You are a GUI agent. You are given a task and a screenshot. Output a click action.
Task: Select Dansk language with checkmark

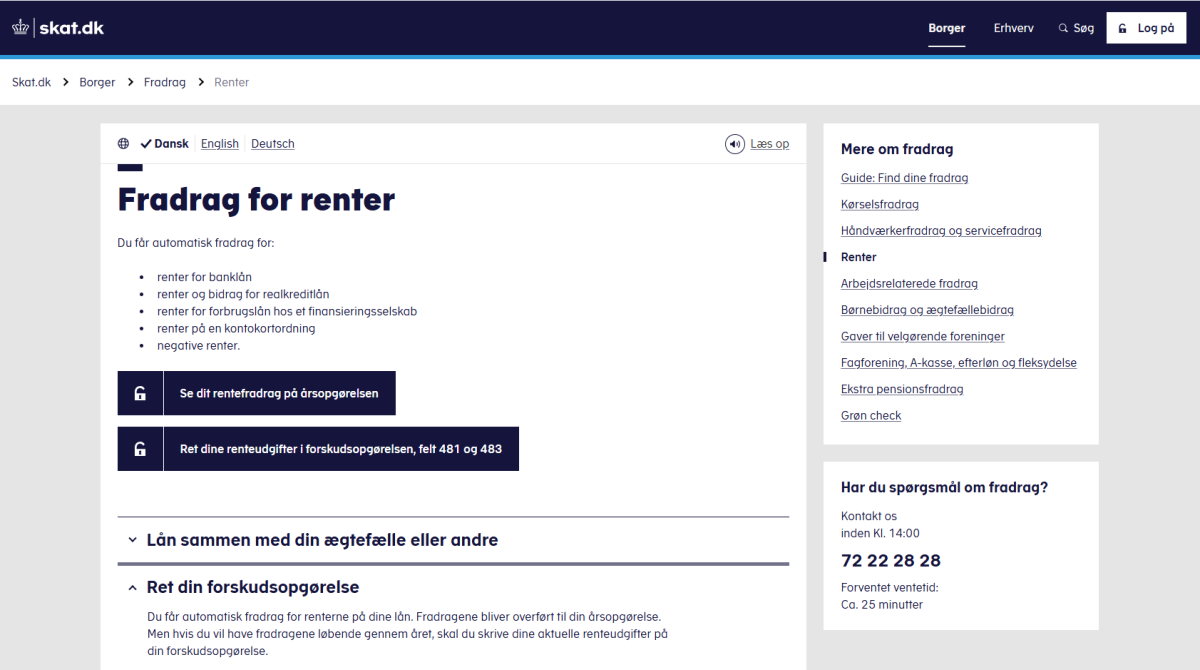coord(165,144)
